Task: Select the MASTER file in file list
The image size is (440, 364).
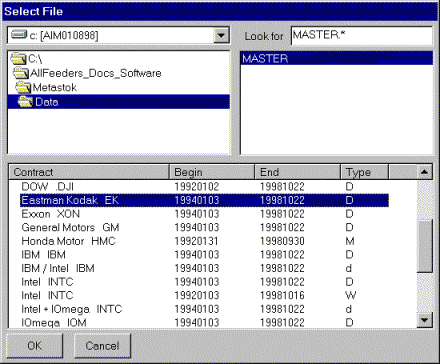Action: pos(337,59)
